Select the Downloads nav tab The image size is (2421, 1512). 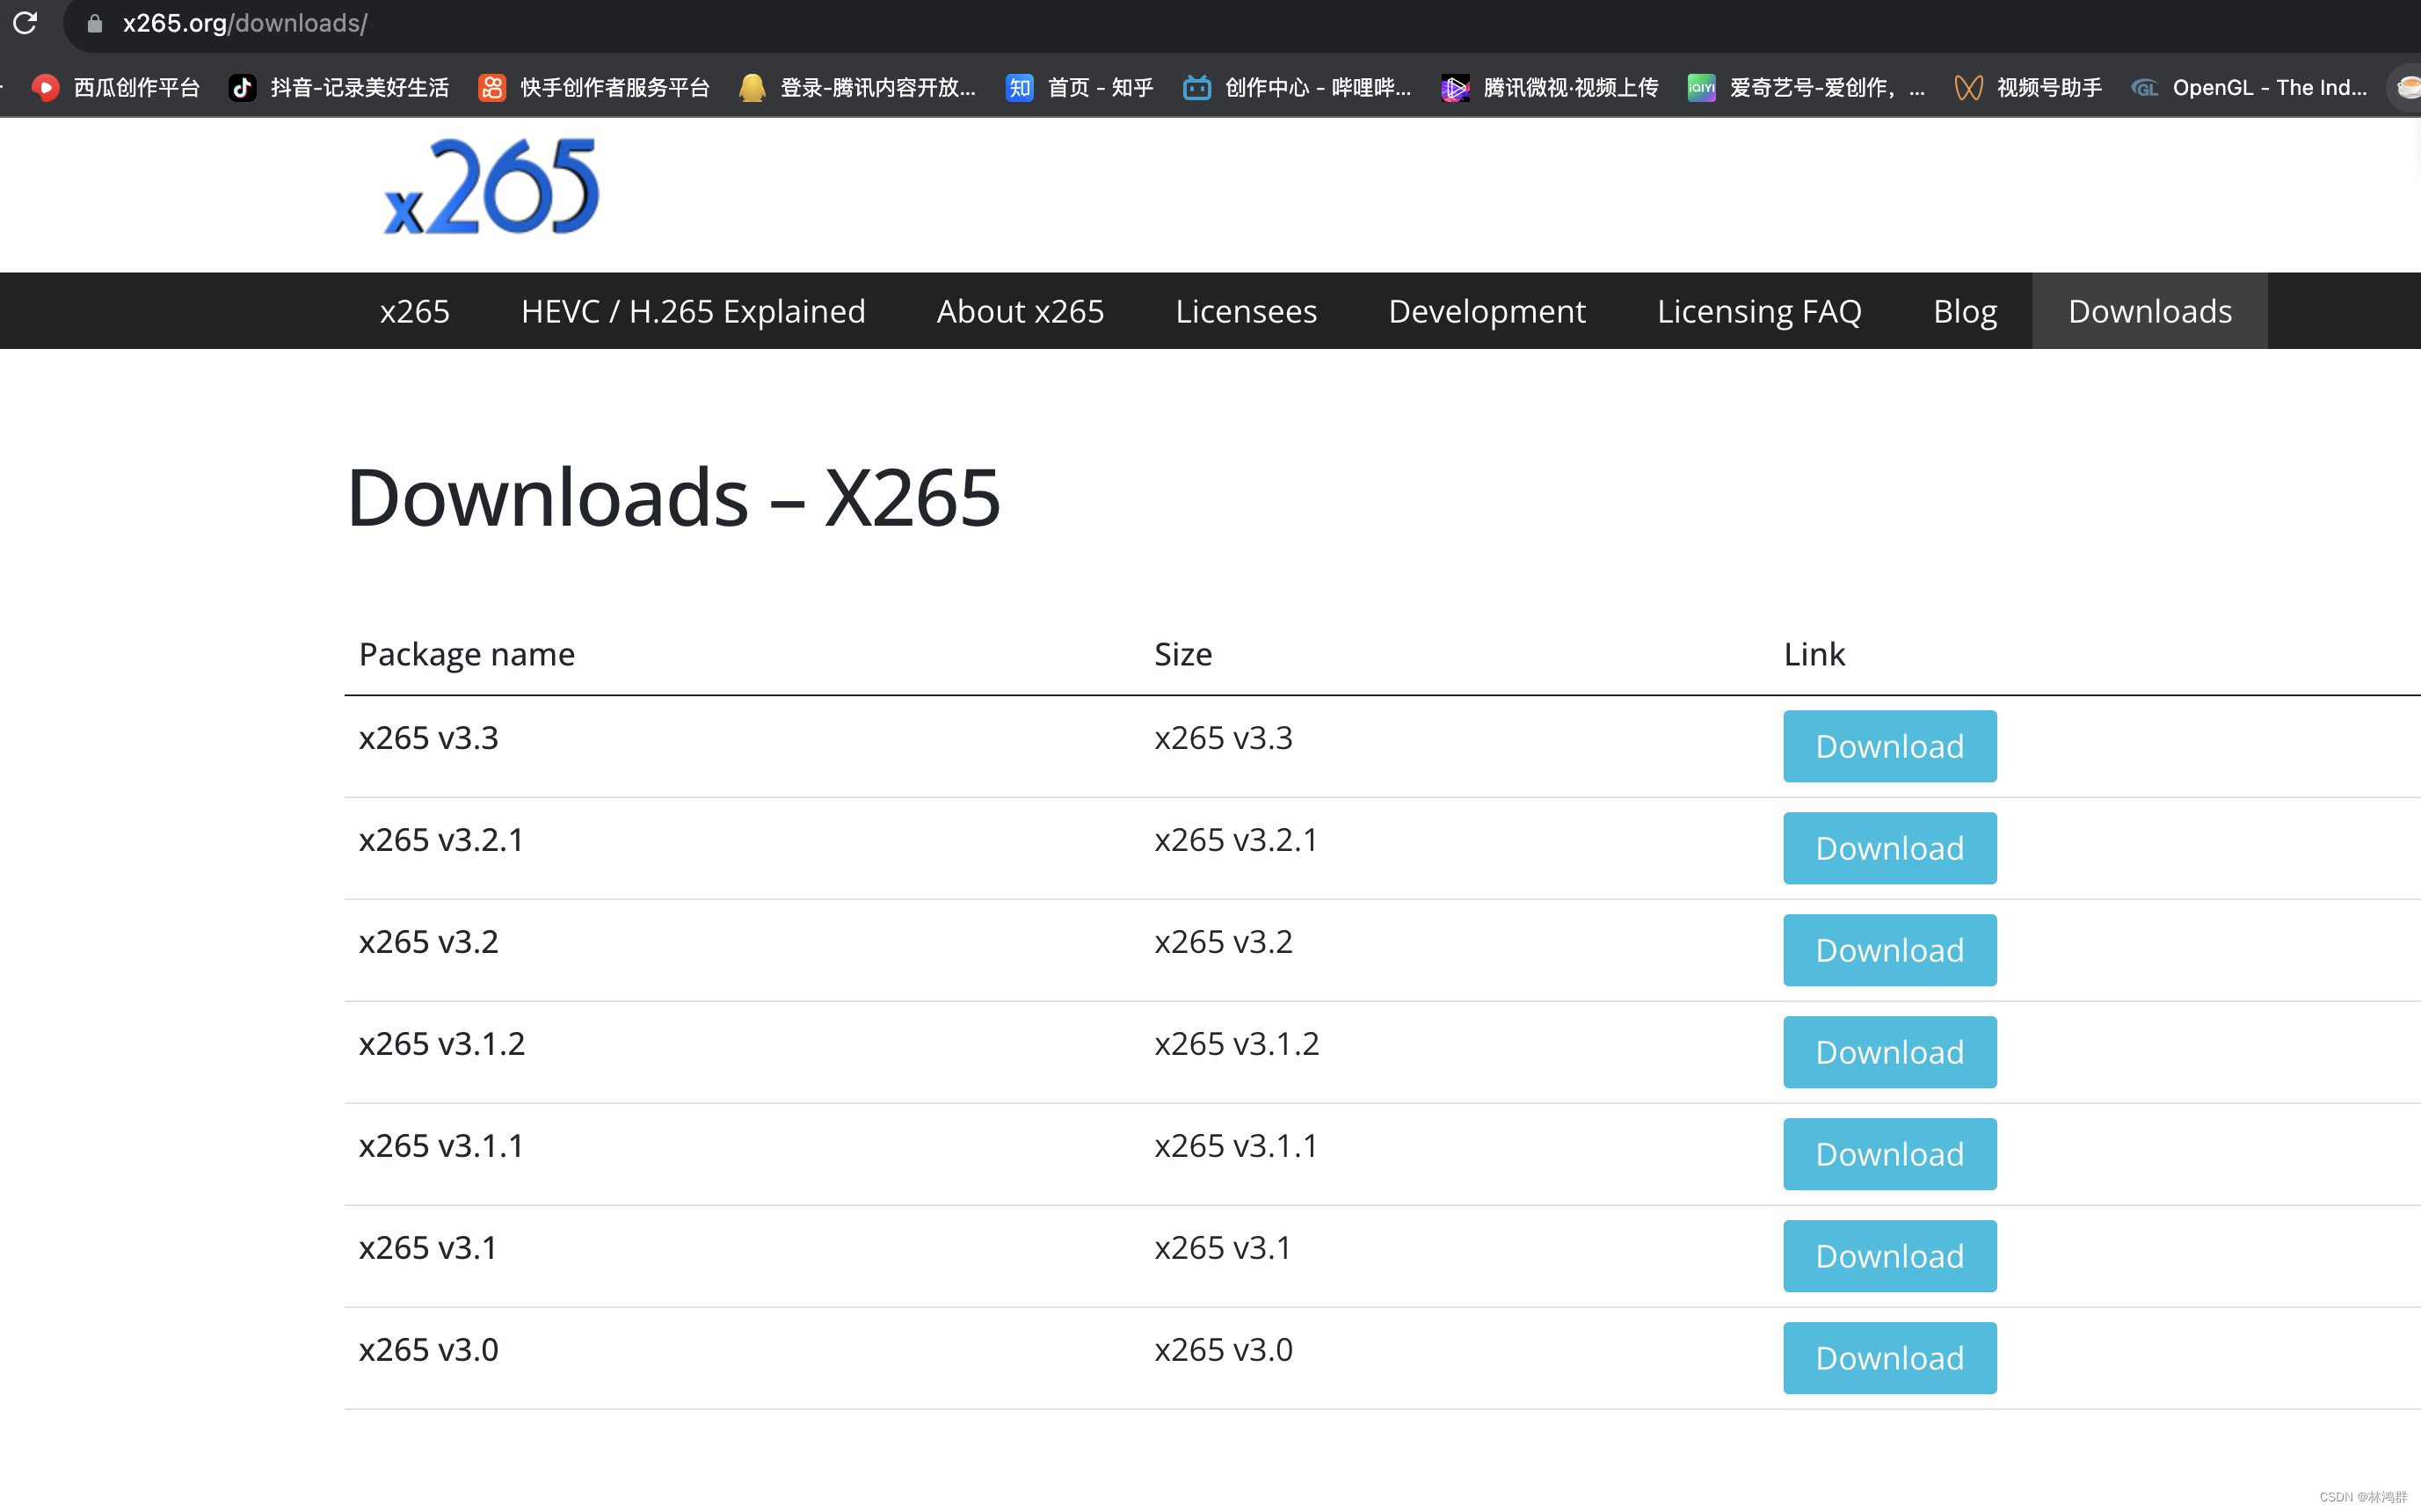click(2150, 311)
